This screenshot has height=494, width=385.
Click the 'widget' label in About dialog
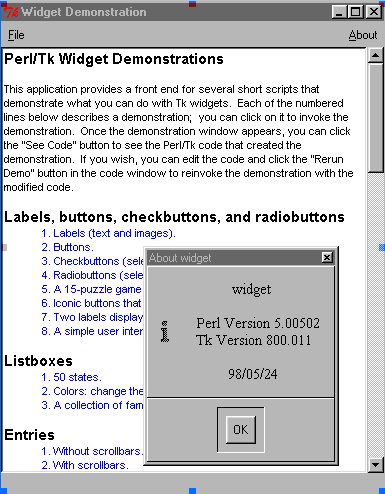pos(252,289)
